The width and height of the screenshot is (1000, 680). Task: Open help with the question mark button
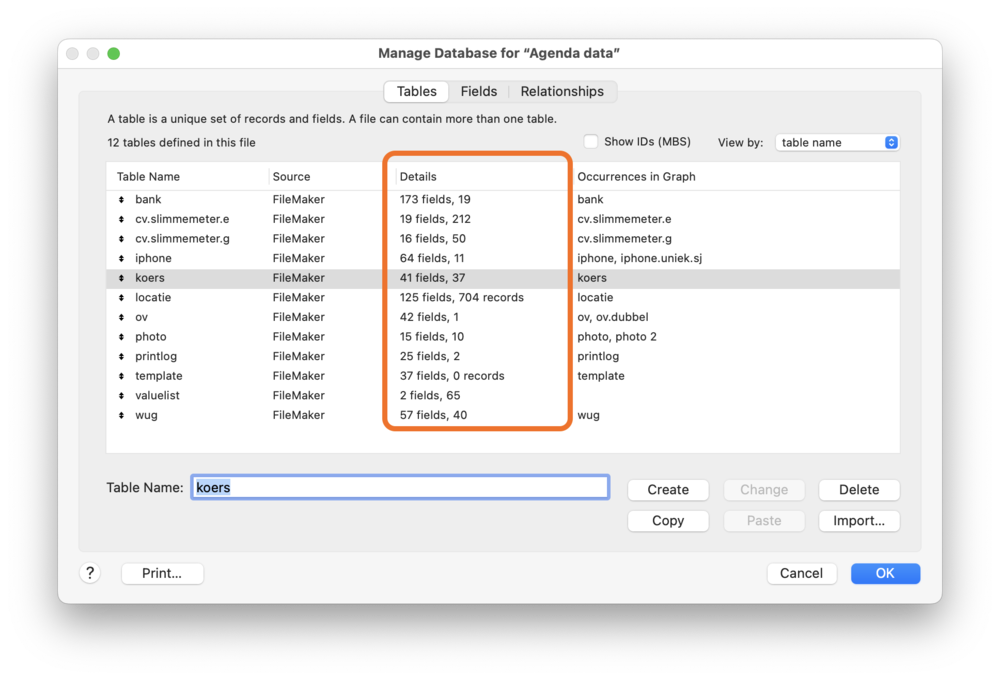pos(90,573)
